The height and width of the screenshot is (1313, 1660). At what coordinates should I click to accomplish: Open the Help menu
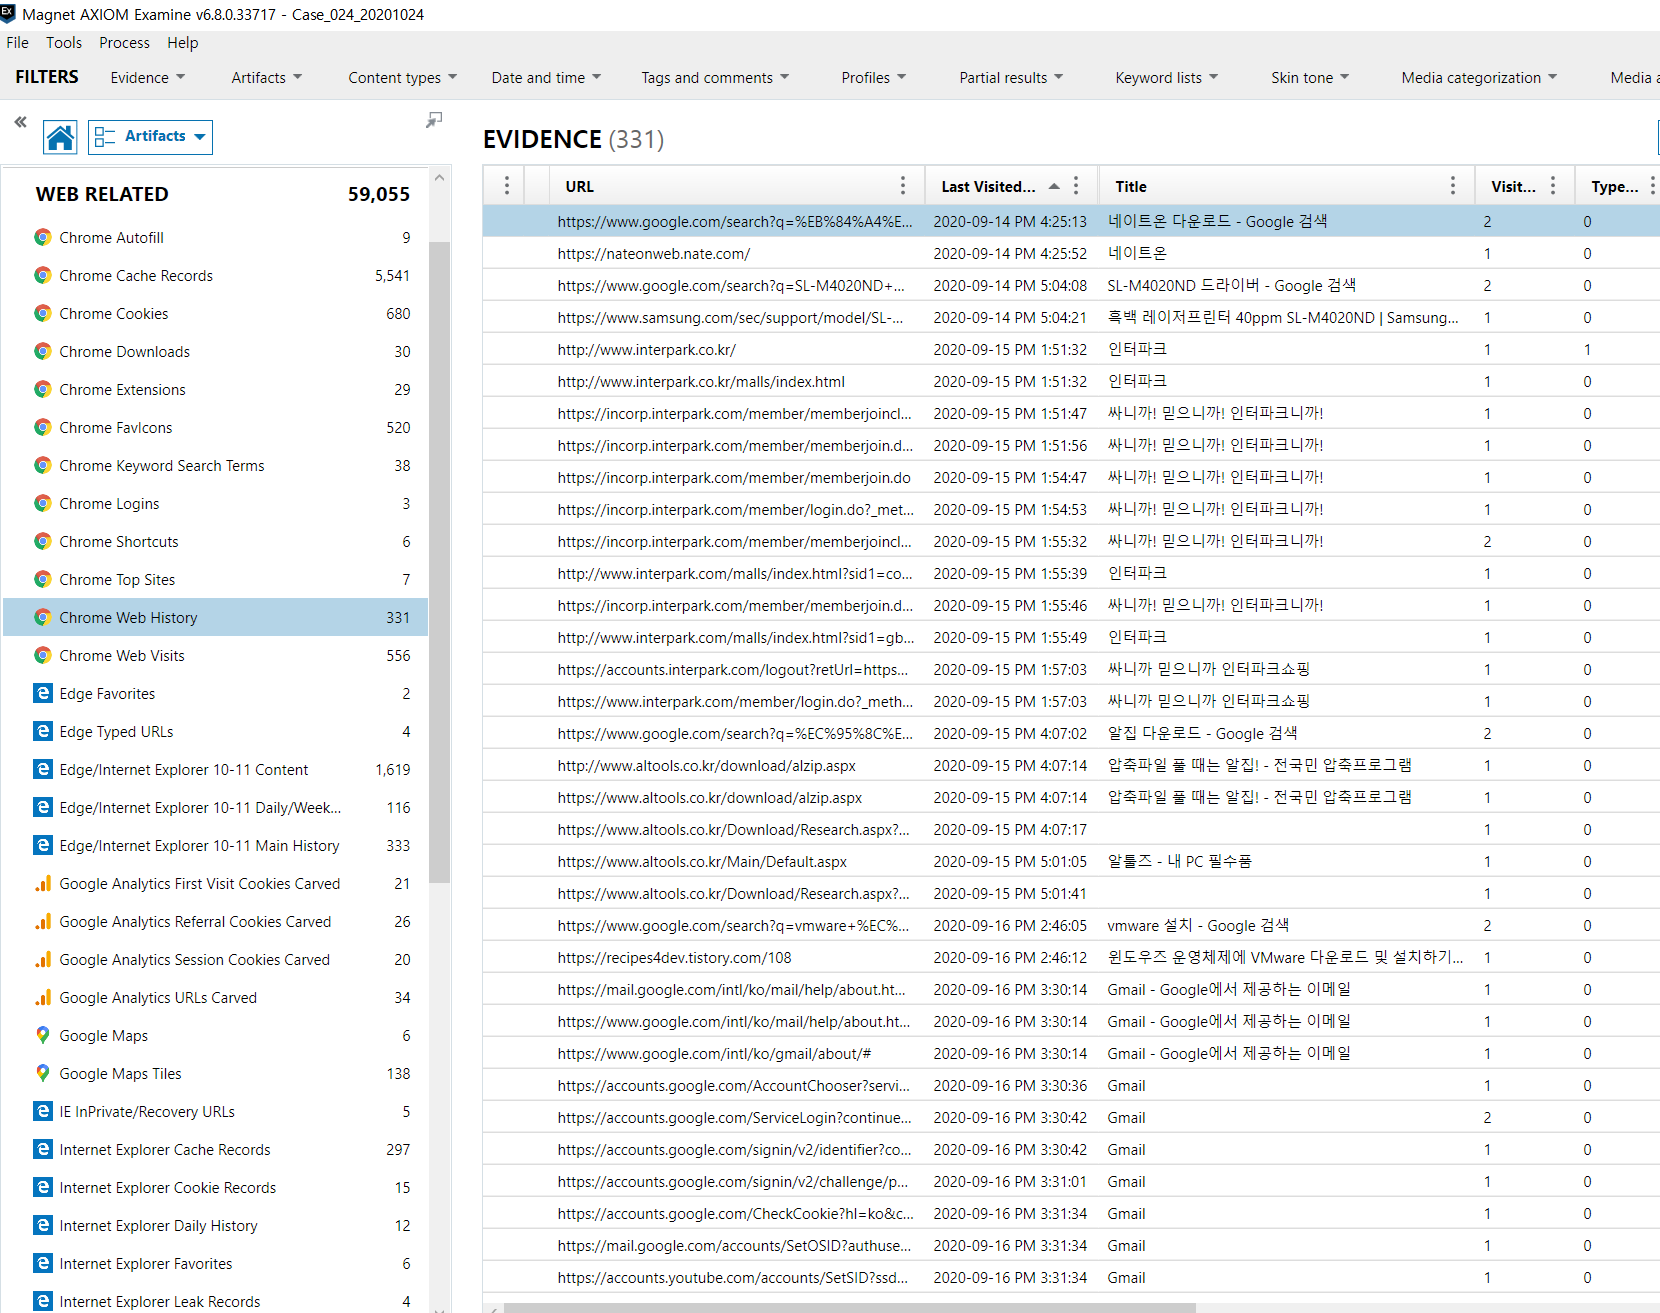(182, 43)
